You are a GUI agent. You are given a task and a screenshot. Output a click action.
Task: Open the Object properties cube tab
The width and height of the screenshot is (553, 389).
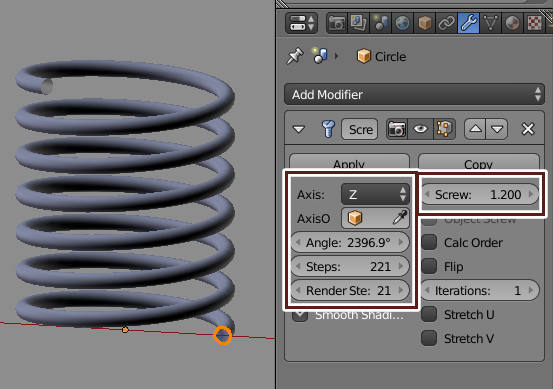click(425, 23)
